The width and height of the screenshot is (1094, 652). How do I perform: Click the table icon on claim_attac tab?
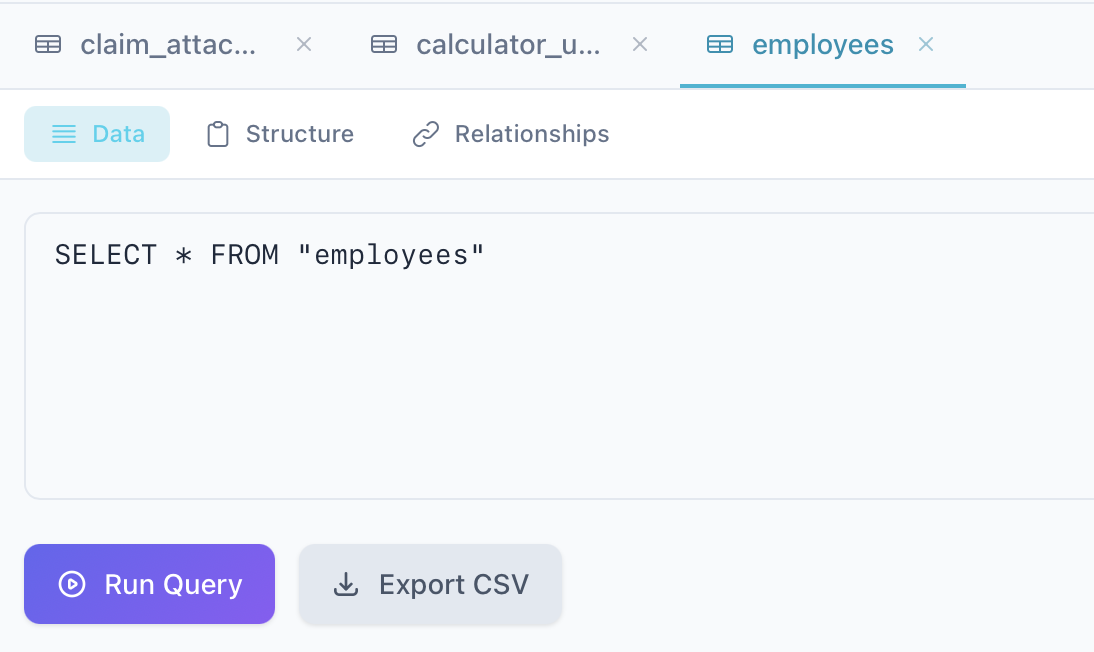tap(48, 44)
